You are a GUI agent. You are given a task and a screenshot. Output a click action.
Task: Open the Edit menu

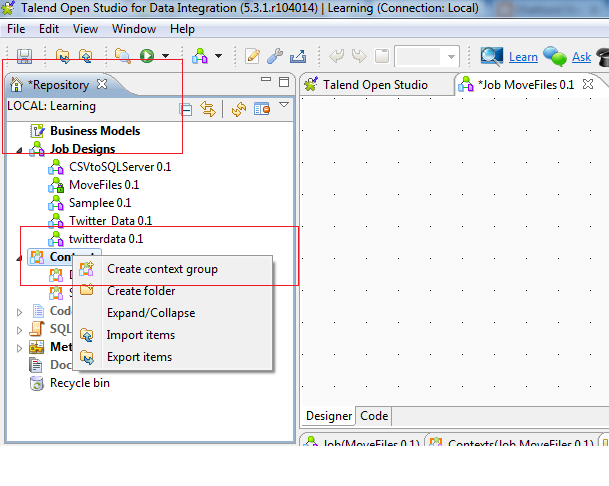tap(49, 29)
